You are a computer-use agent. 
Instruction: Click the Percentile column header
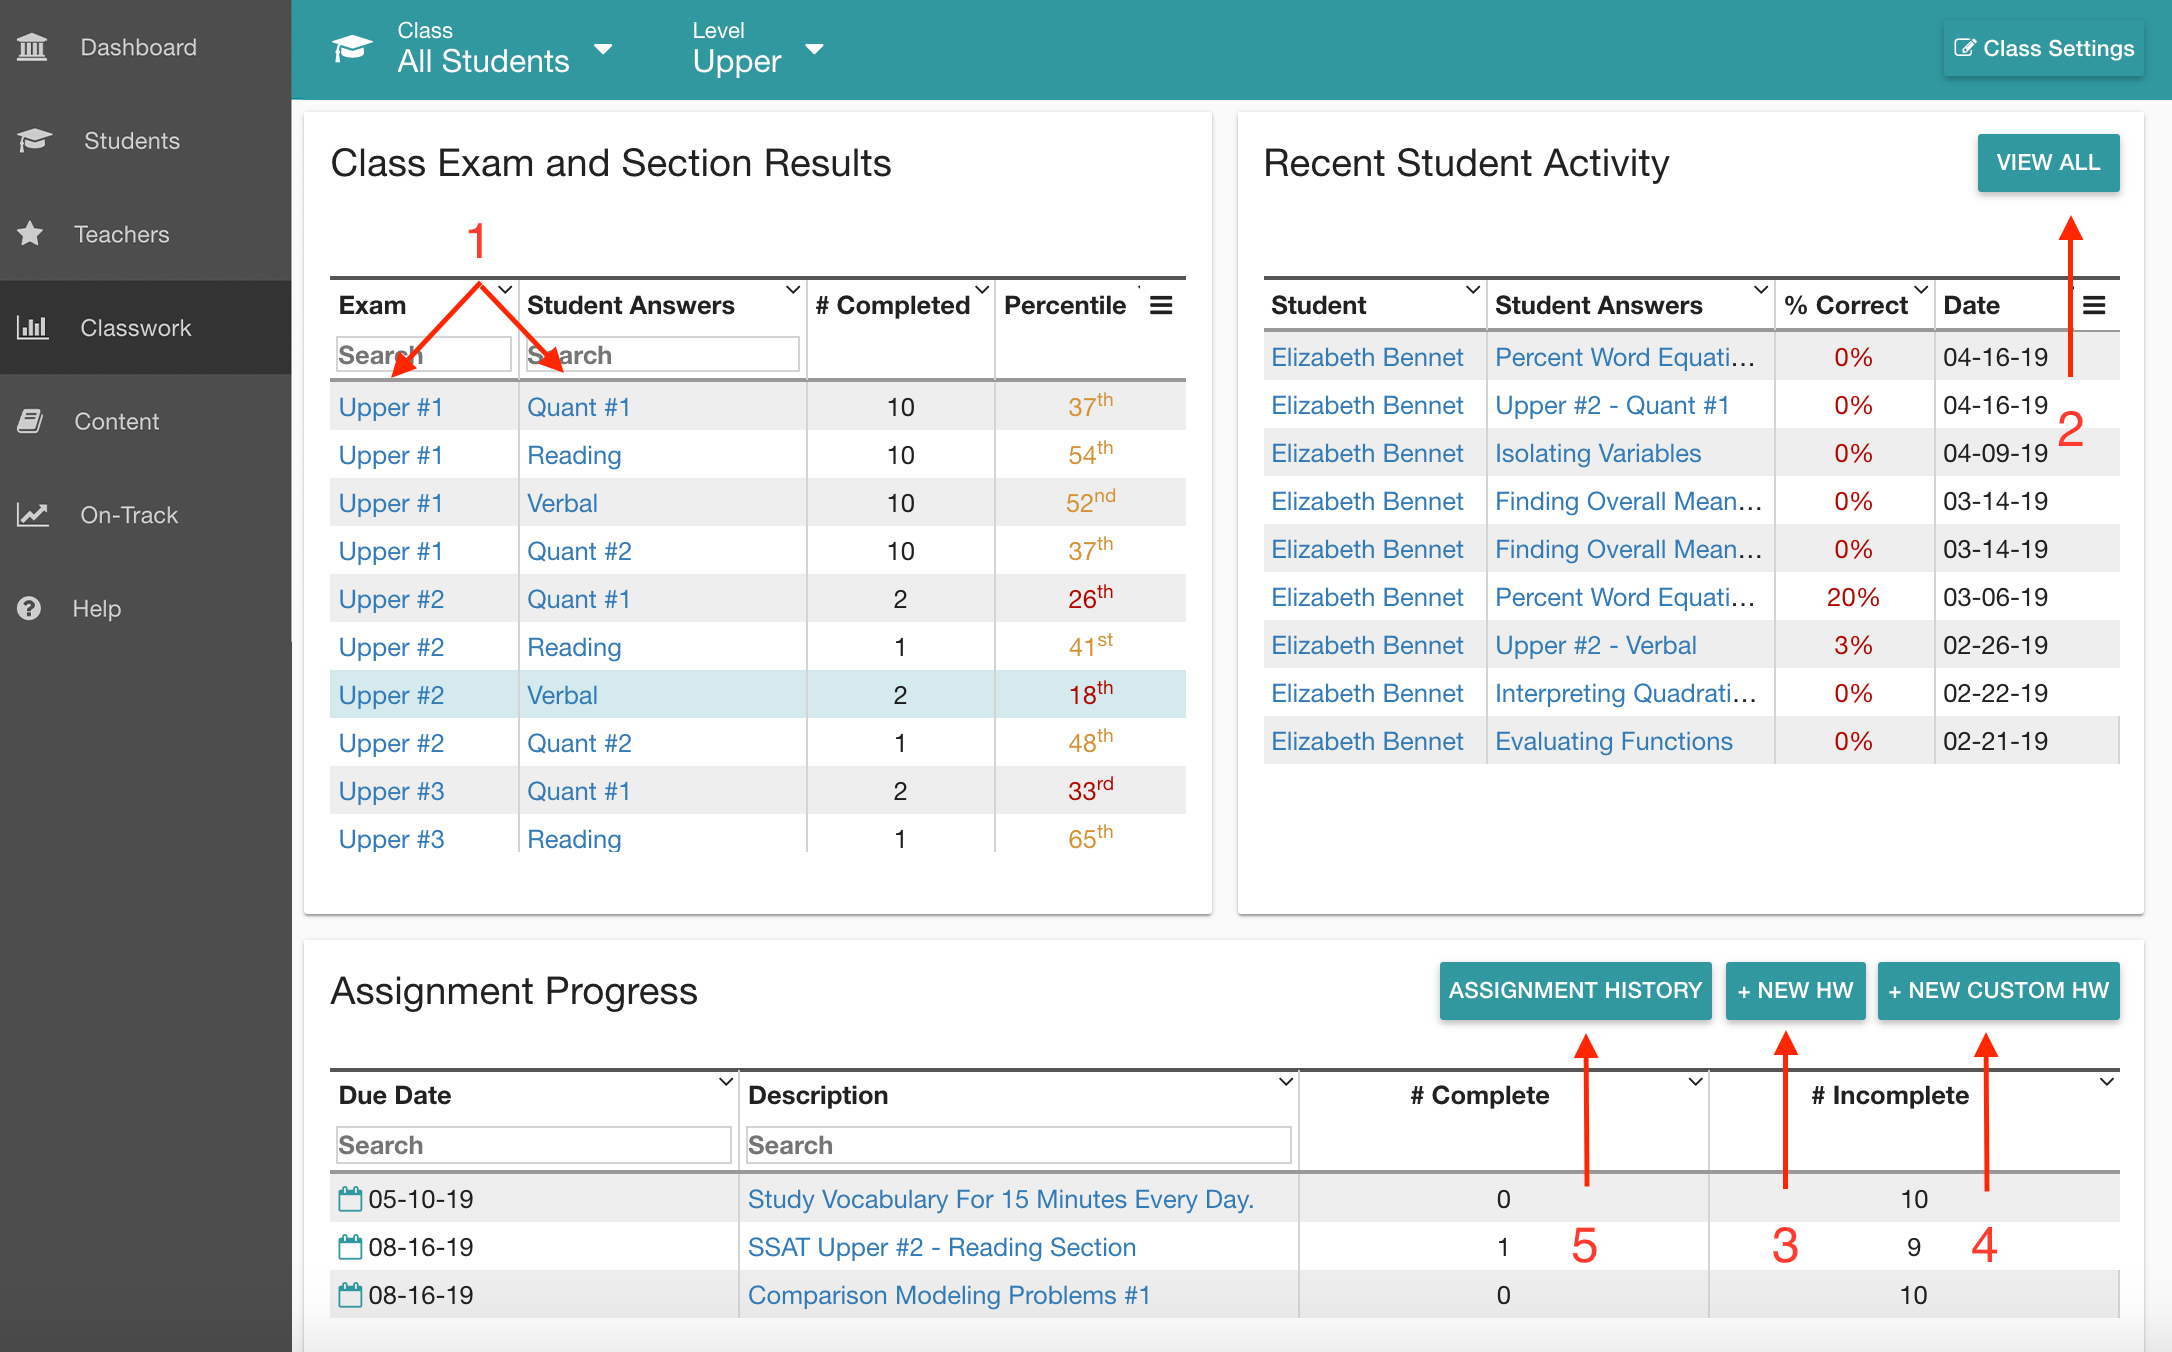click(1065, 305)
